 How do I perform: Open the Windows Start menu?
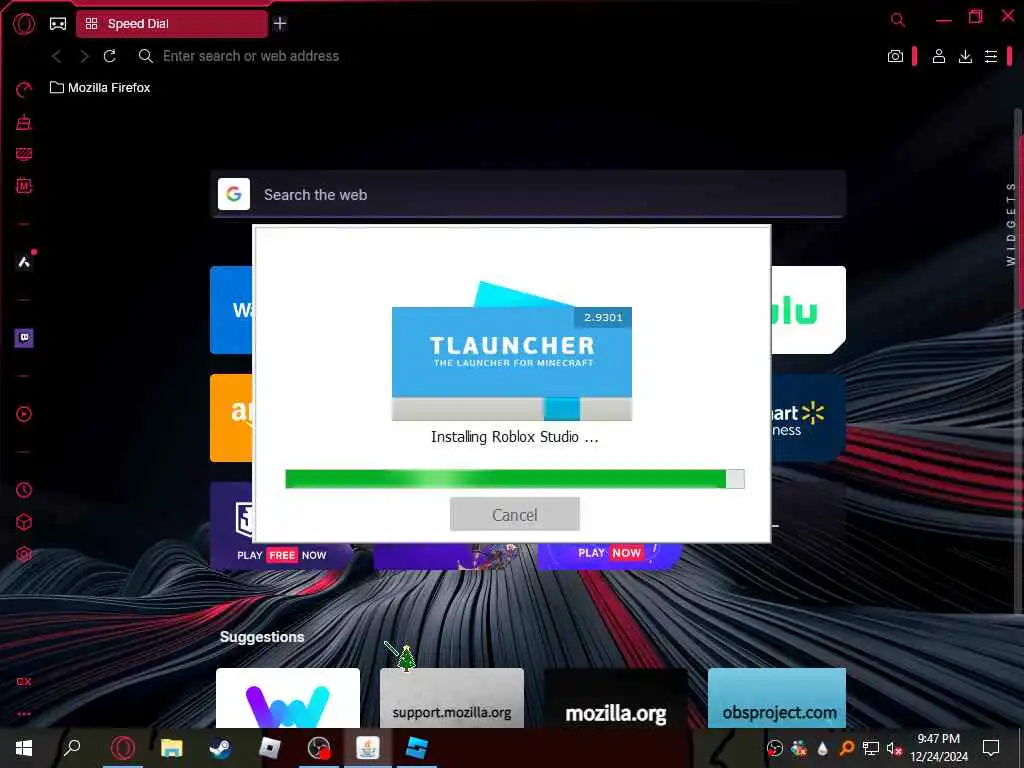24,748
